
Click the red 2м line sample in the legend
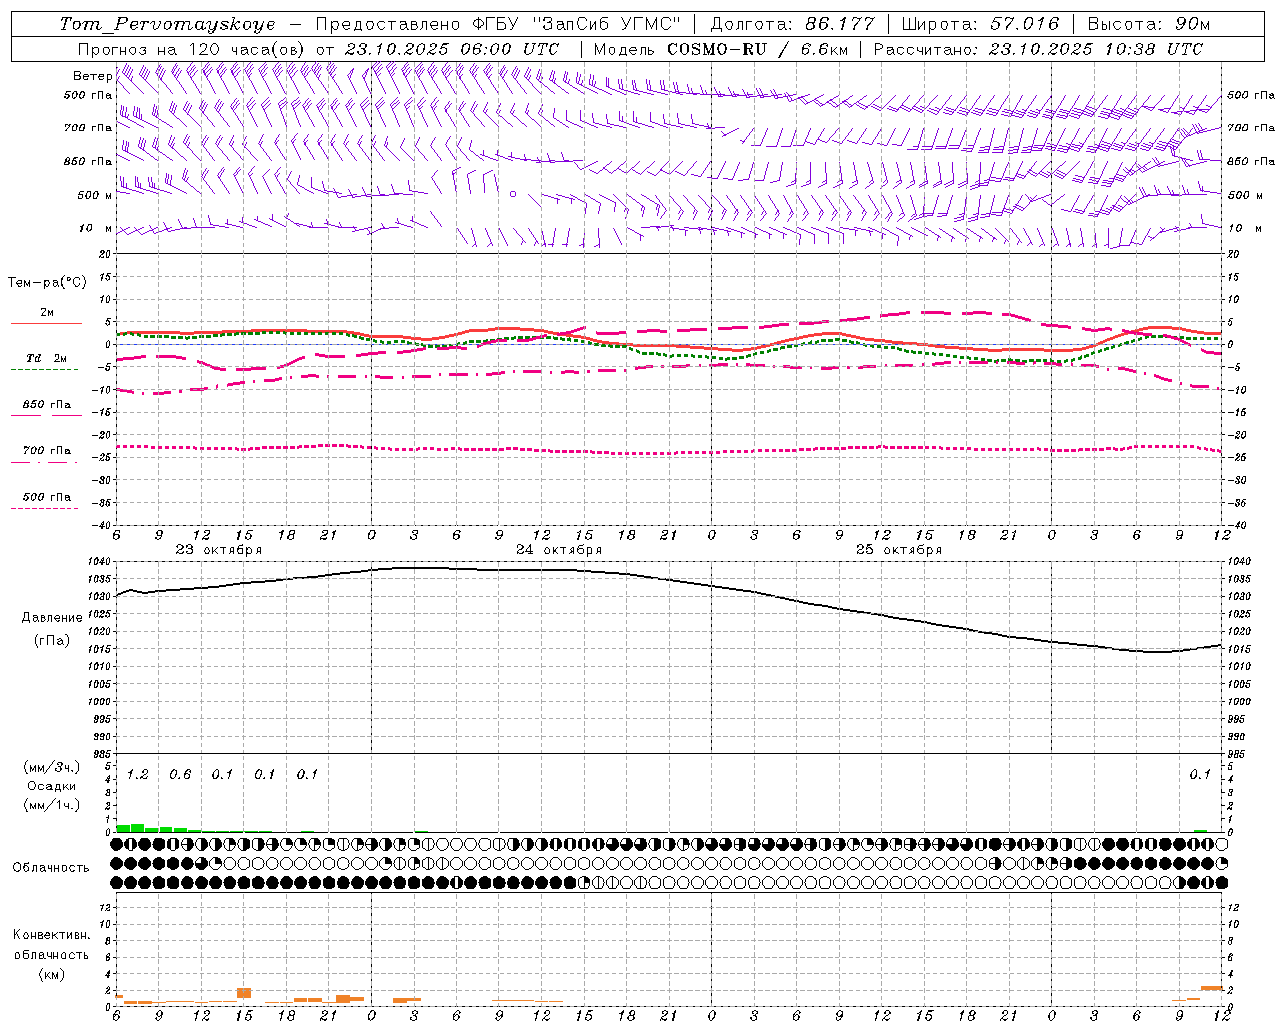[46, 324]
